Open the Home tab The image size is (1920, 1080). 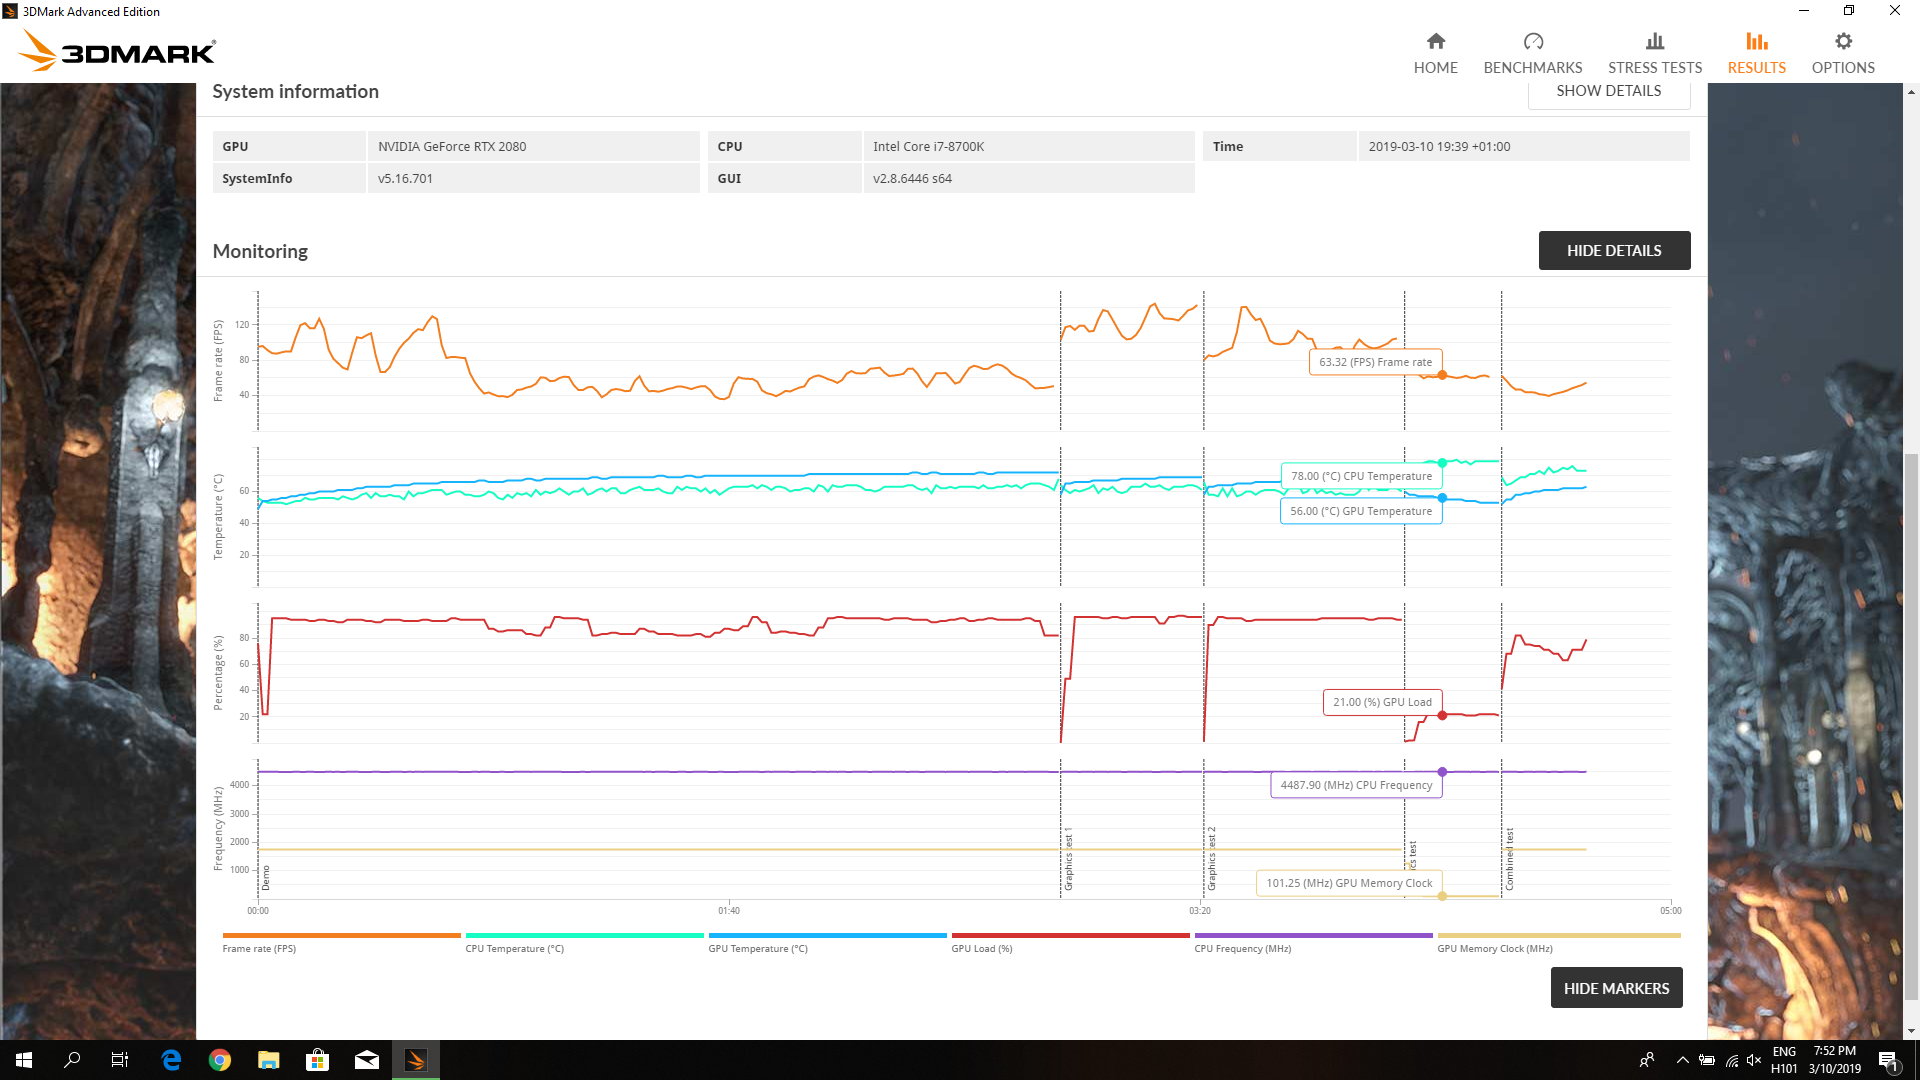coord(1435,53)
